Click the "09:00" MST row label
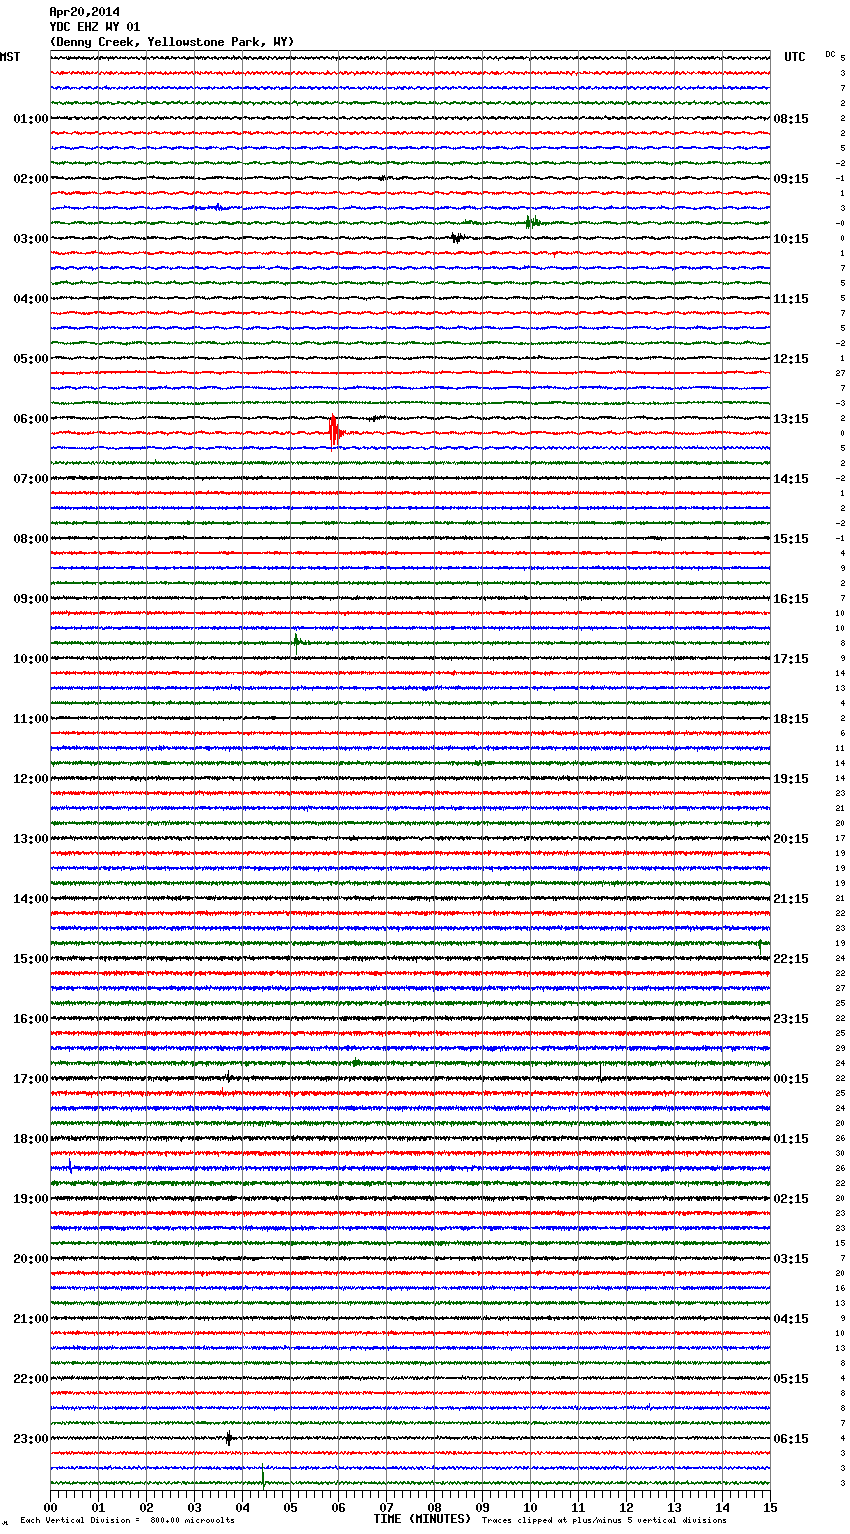The width and height of the screenshot is (850, 1534). click(x=31, y=599)
